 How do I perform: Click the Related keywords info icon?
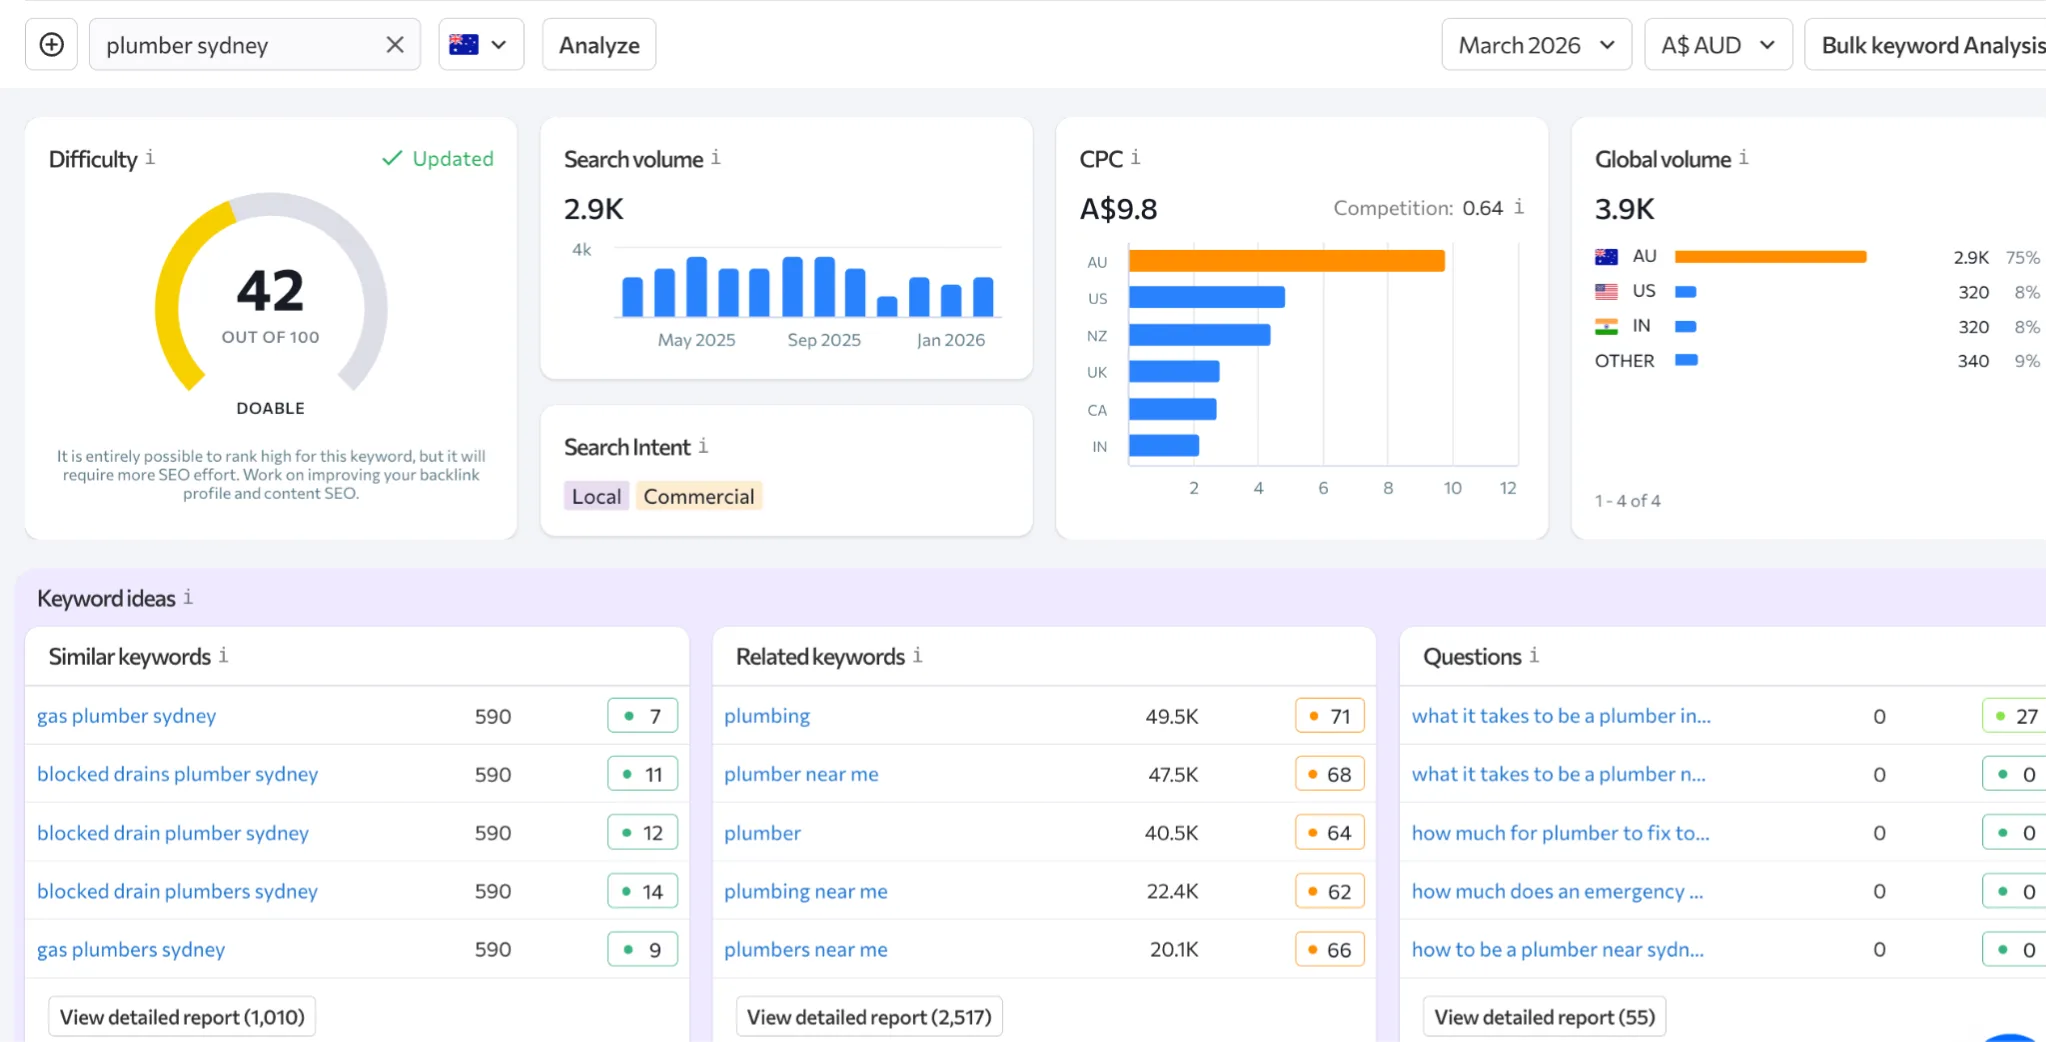pyautogui.click(x=918, y=656)
